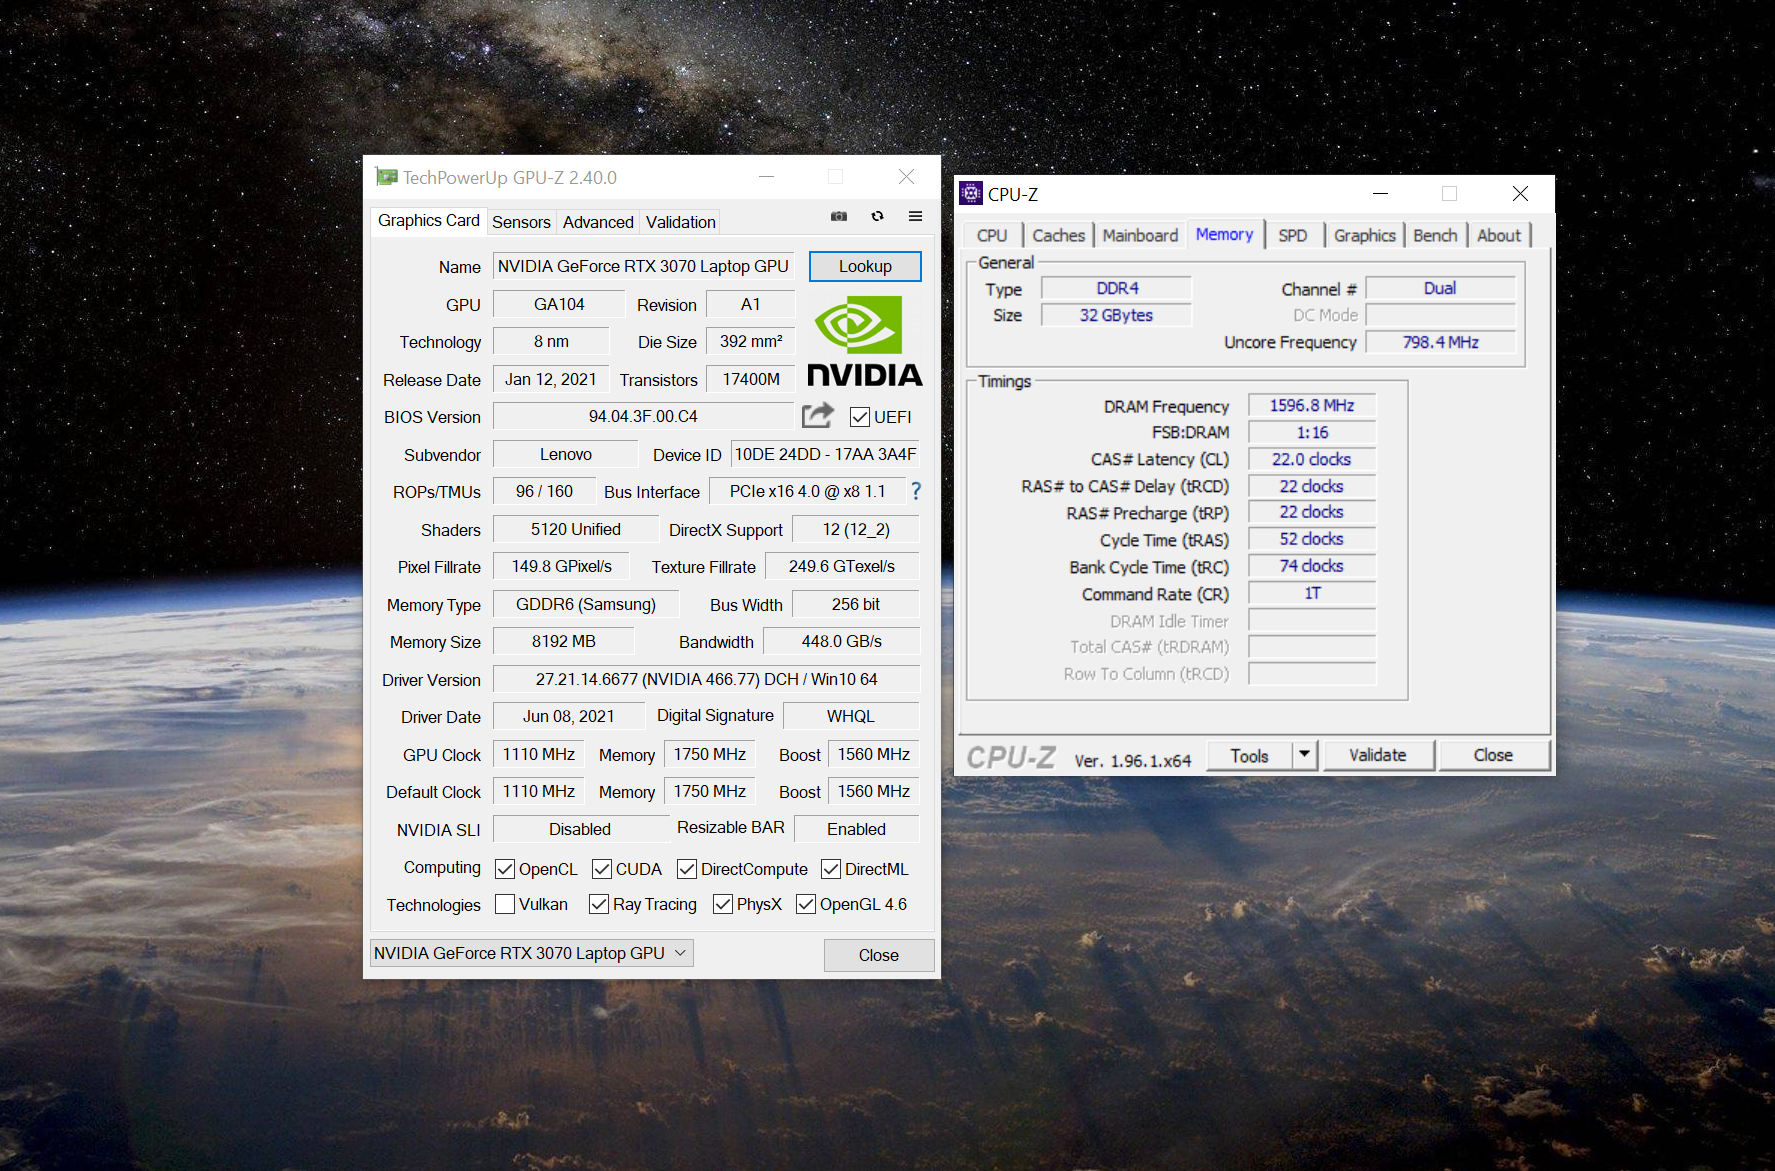Click the DRAM Frequency value in CPU-Z
The image size is (1775, 1171).
click(x=1312, y=405)
